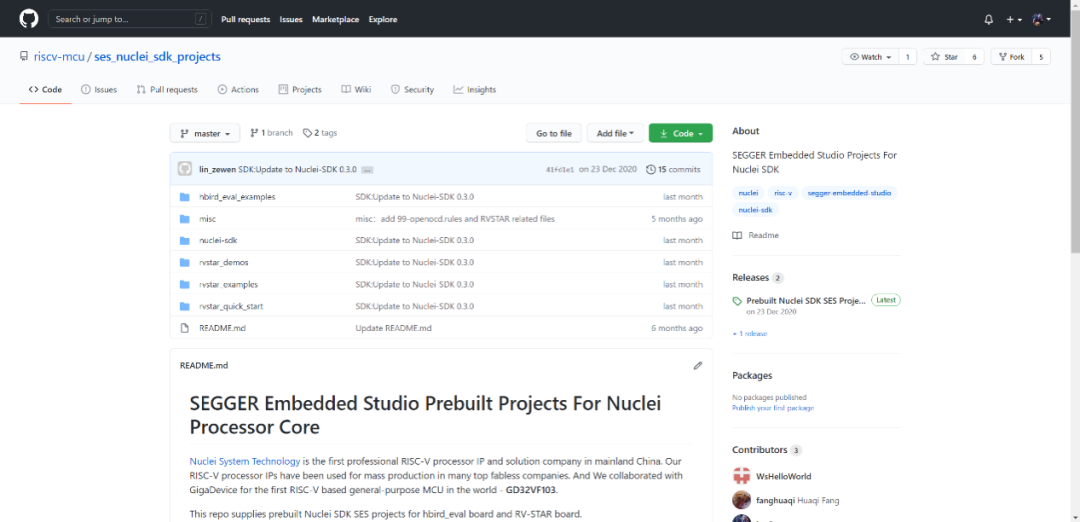The width and height of the screenshot is (1080, 522).
Task: Open the Pull requests tab
Action: 167,90
